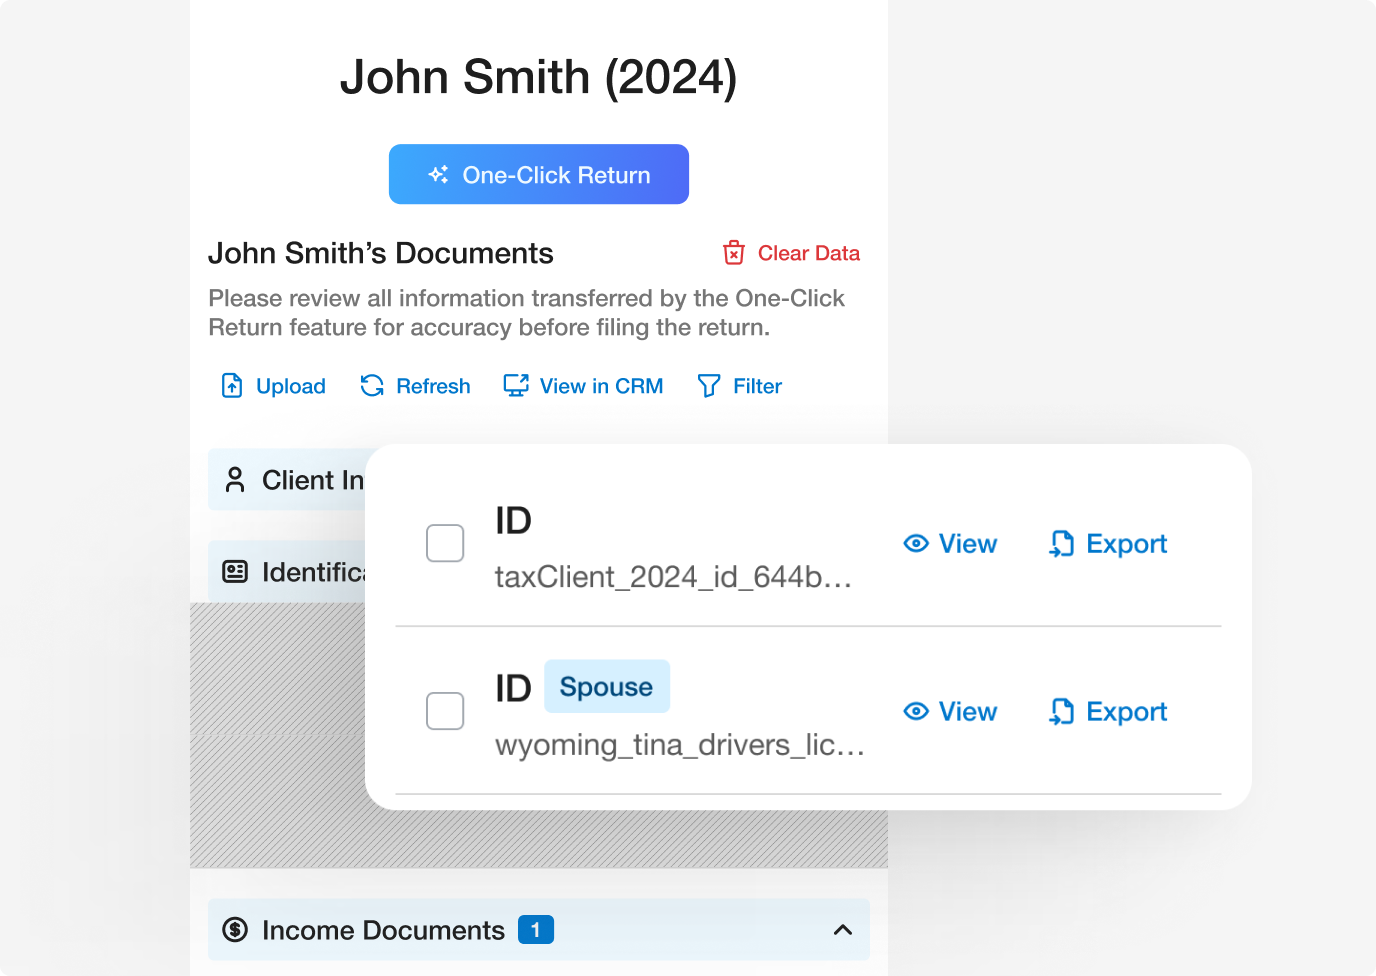Click the blue count badge on Income Documents

(x=536, y=930)
